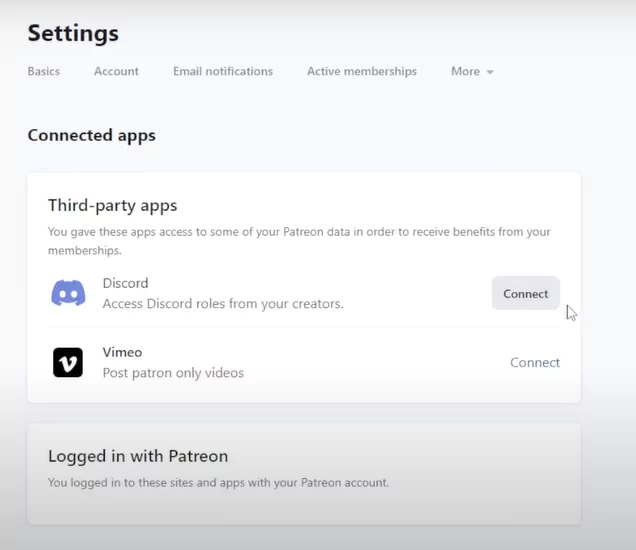Click 'Access Discord roles from your creators' text
This screenshot has width=636, height=550.
223,303
